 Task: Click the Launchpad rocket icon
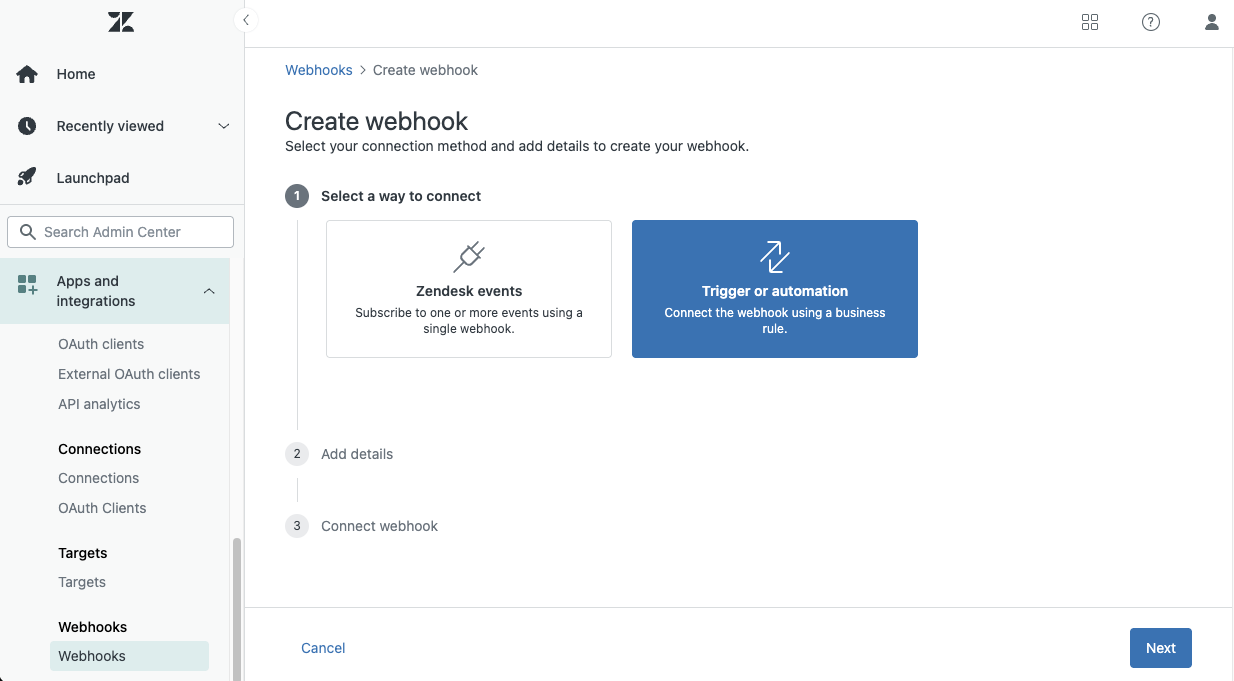27,178
